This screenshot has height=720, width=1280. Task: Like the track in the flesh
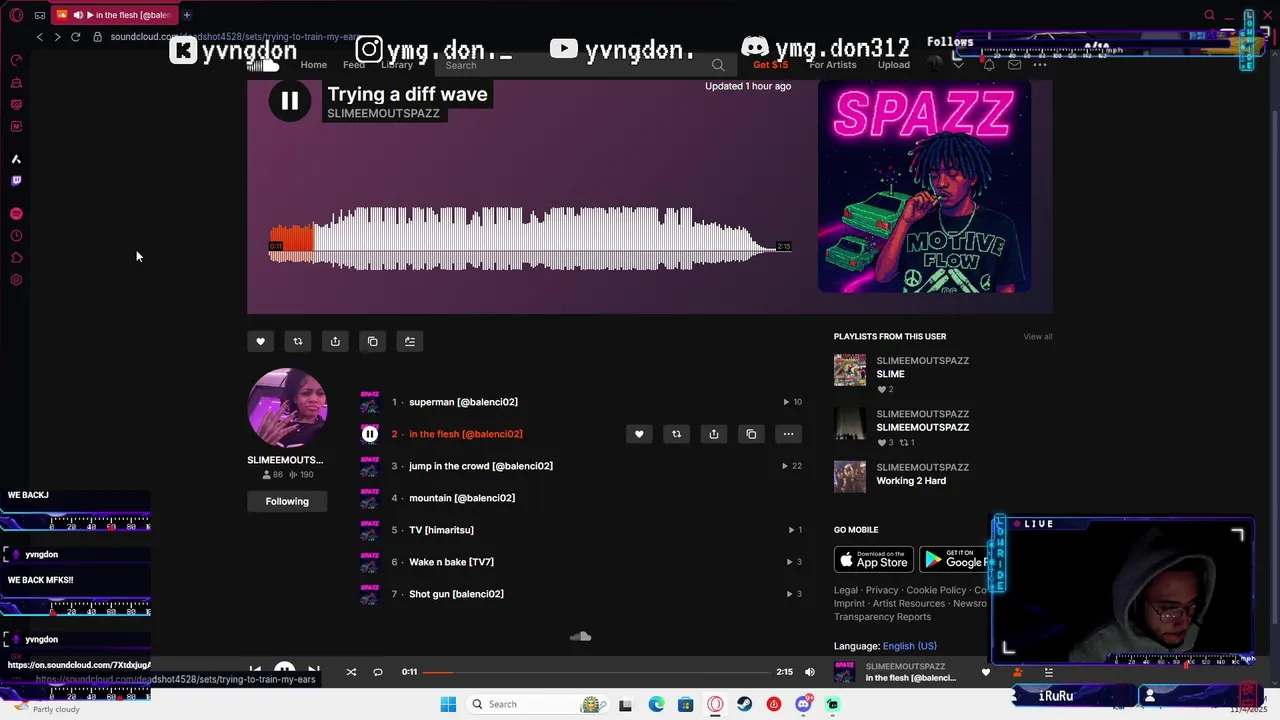pyautogui.click(x=639, y=434)
